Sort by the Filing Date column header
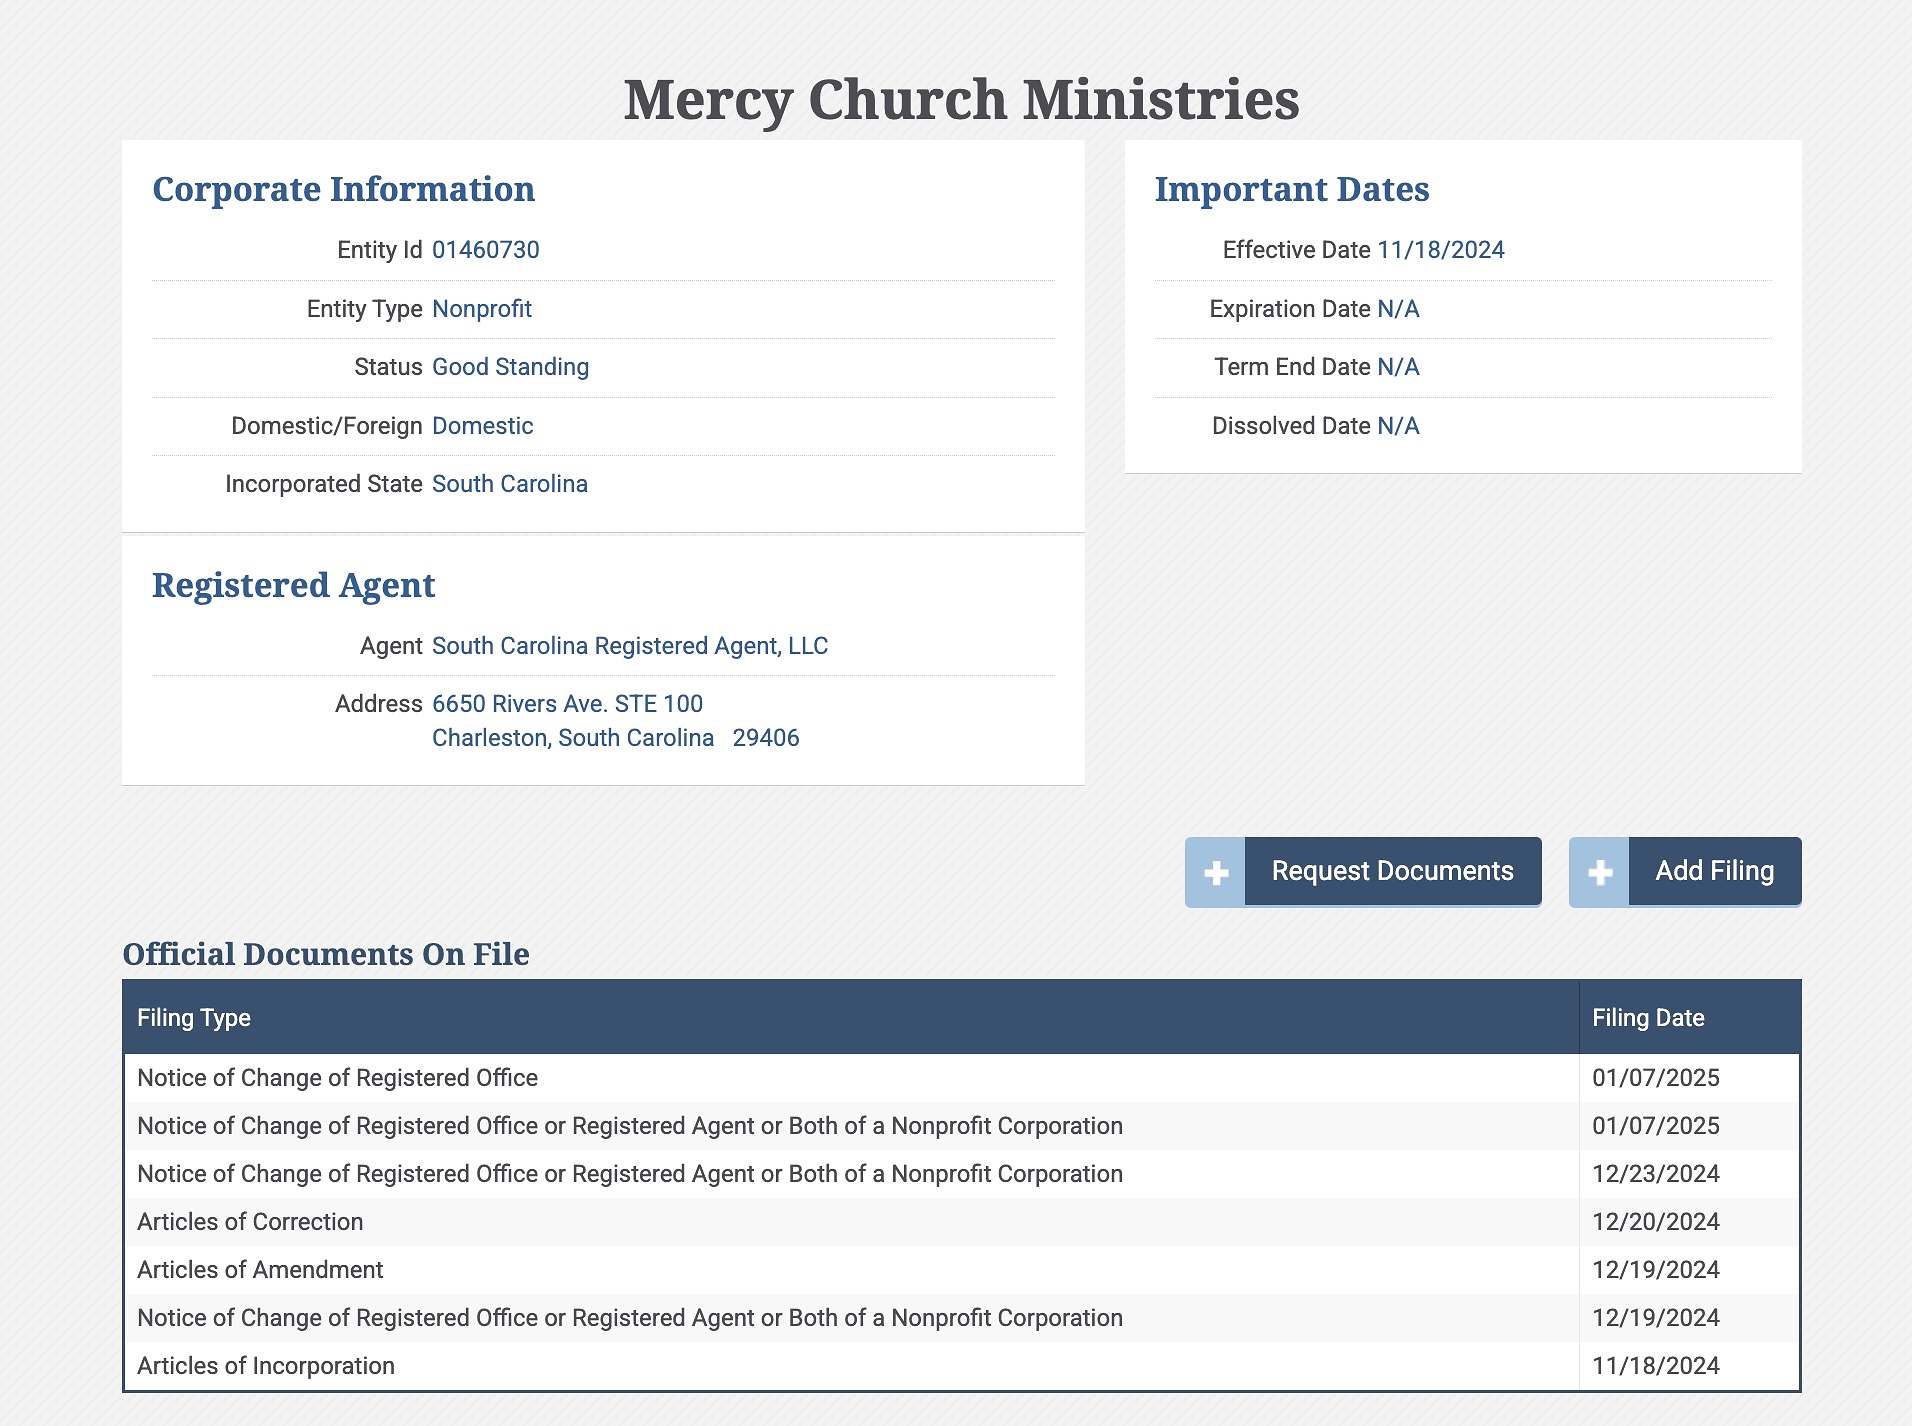Screen dimensions: 1912x1426 [1647, 1018]
